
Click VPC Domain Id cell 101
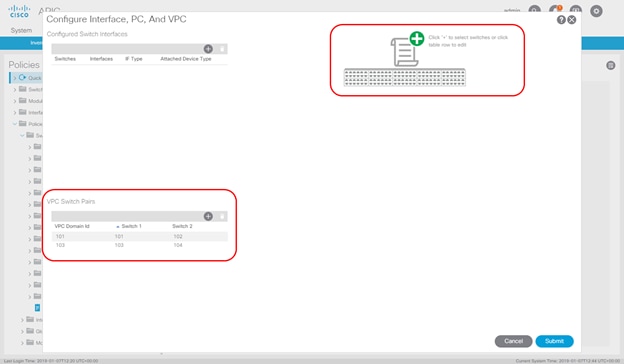60,237
